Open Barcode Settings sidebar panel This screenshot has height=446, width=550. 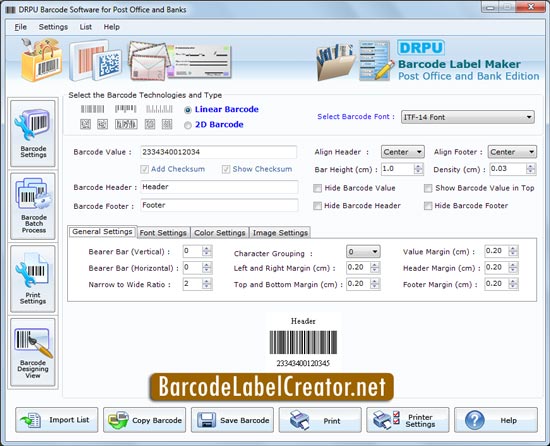33,133
